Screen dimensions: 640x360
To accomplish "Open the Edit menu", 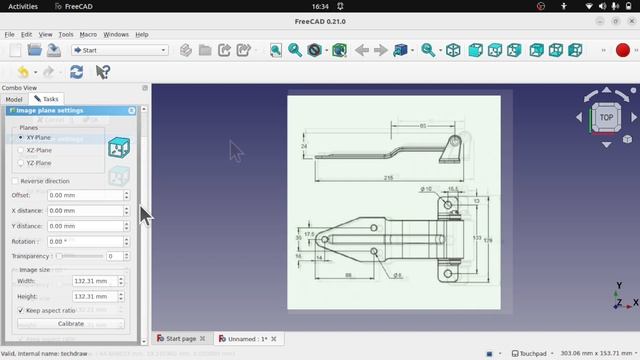I will [26, 35].
